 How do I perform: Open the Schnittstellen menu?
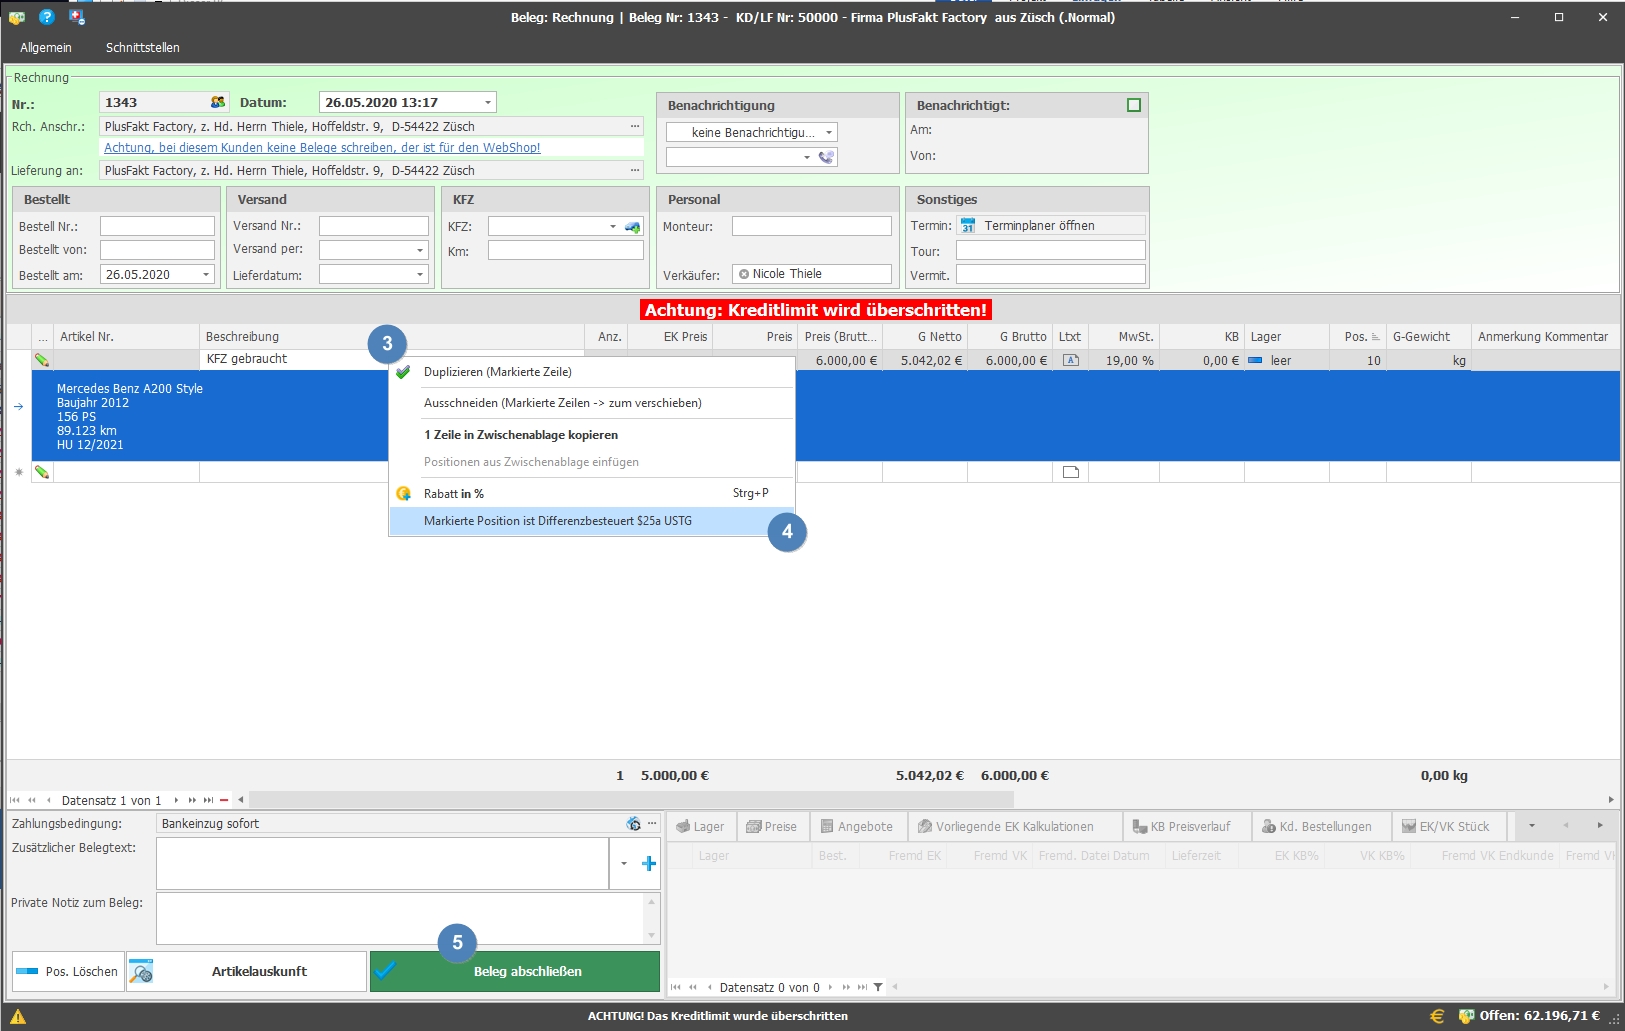click(143, 48)
